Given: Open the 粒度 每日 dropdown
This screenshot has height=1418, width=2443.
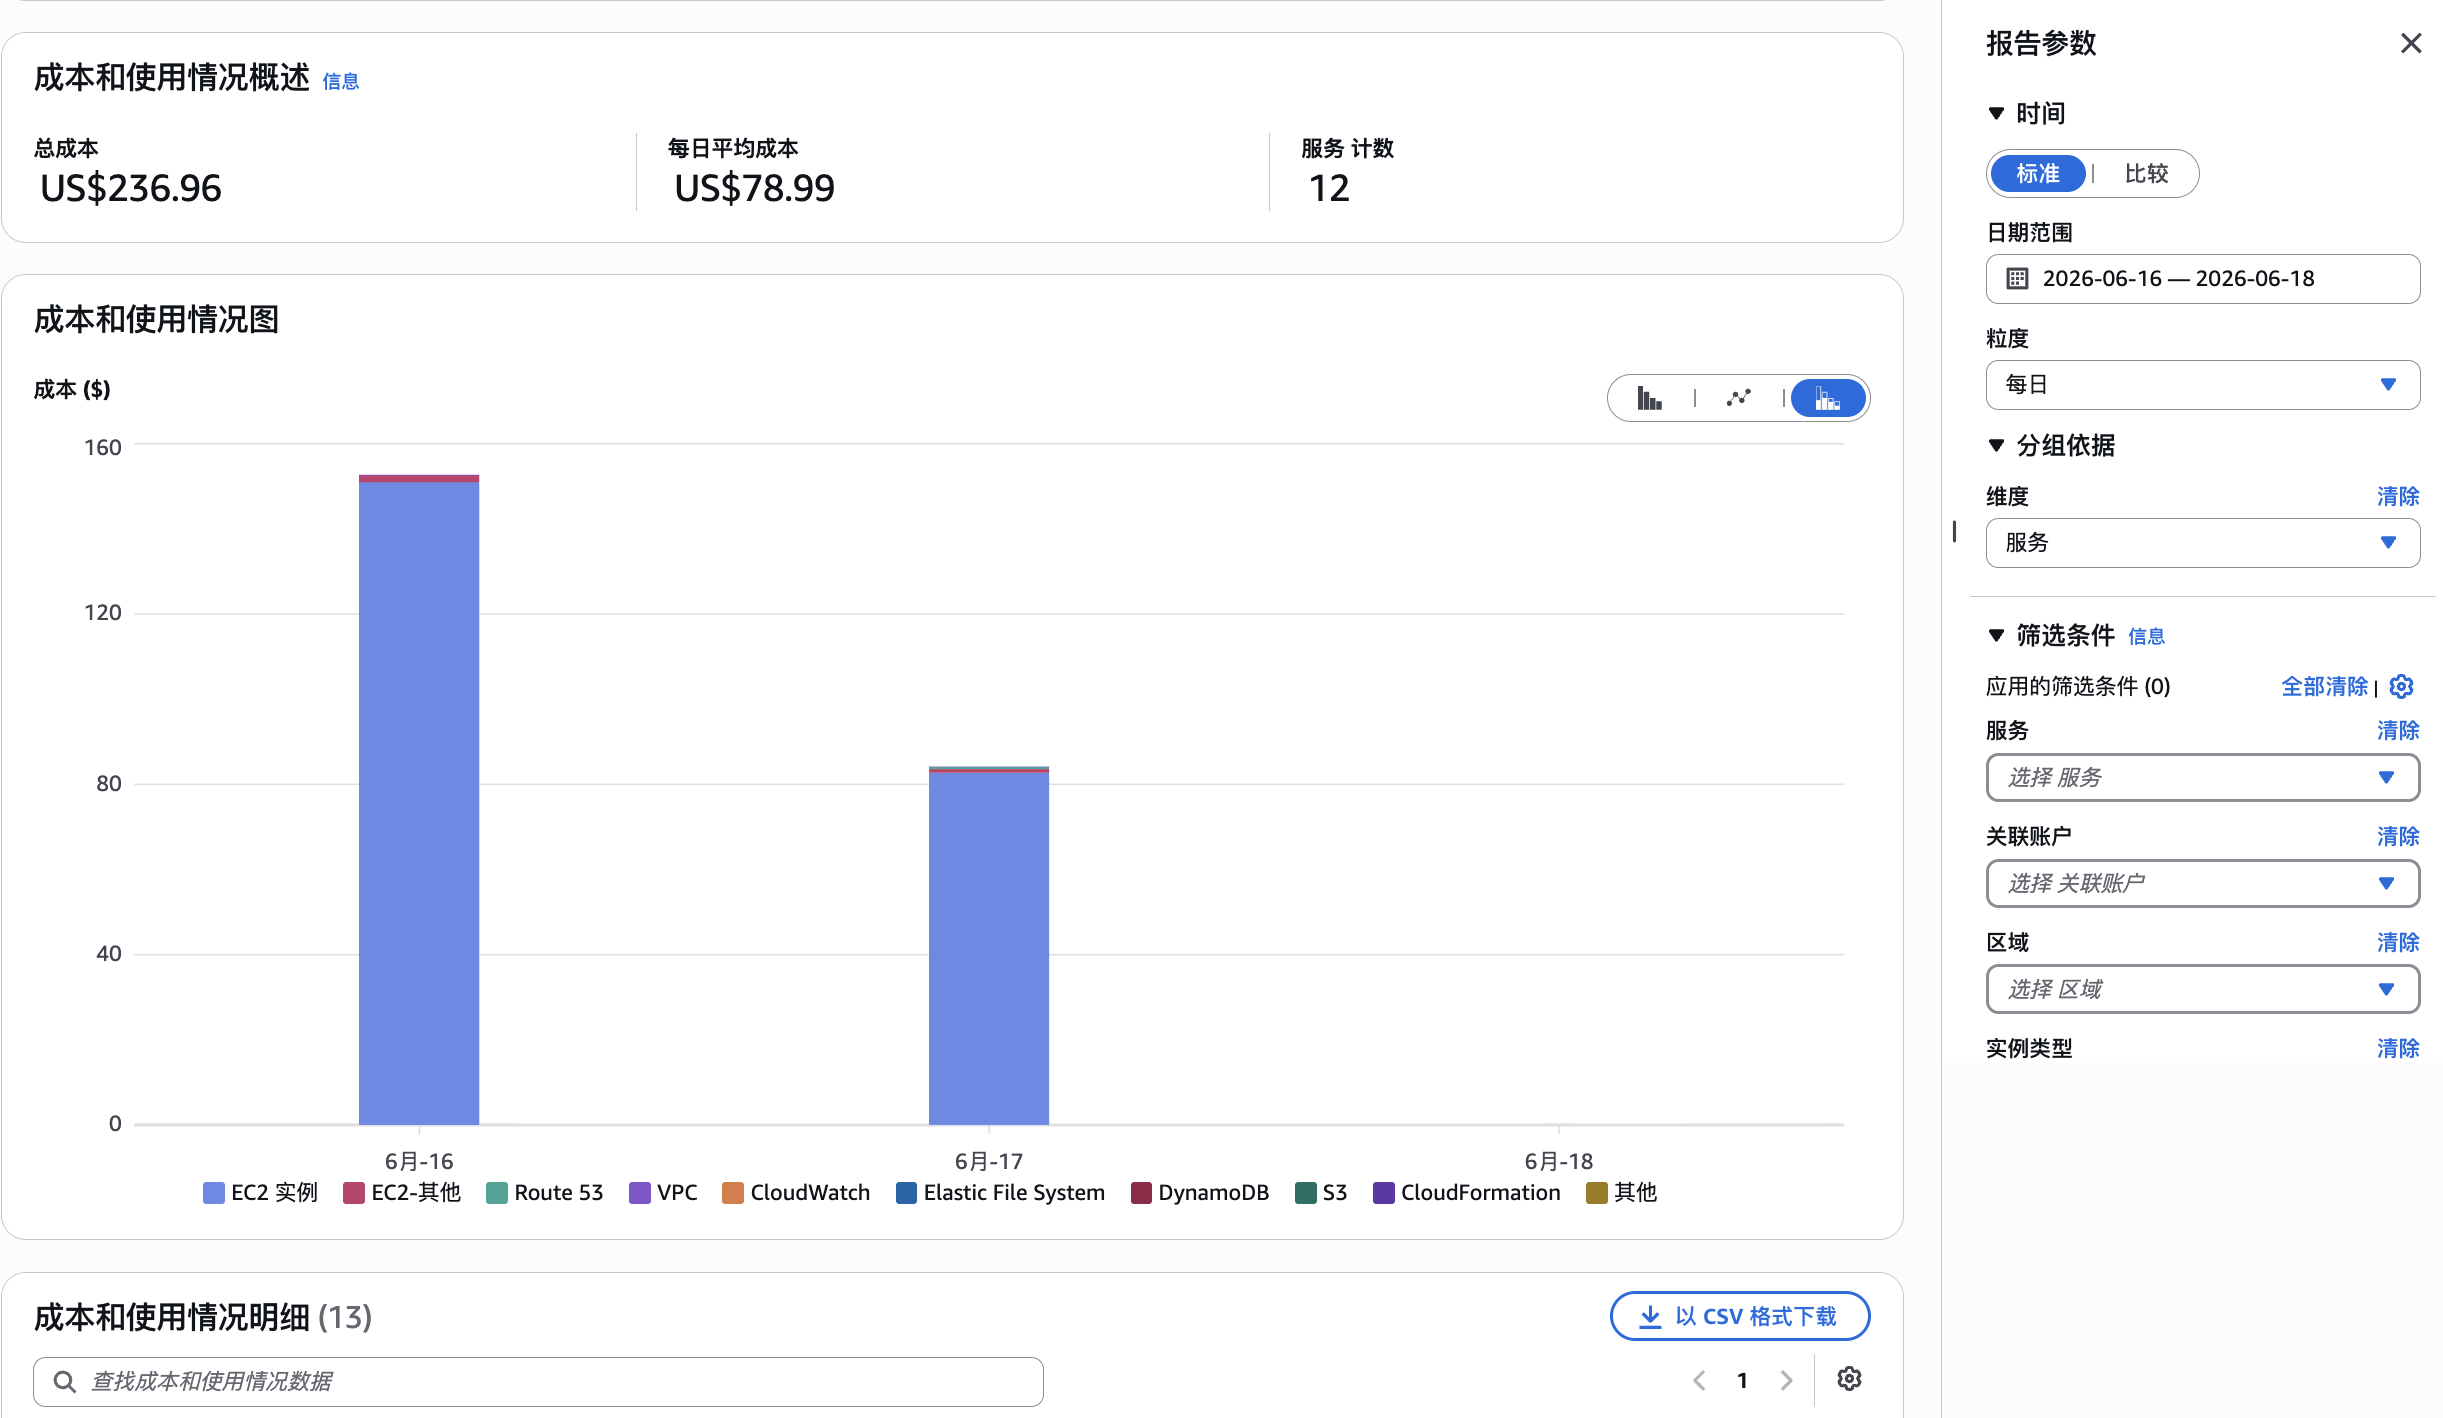Looking at the screenshot, I should (2202, 385).
